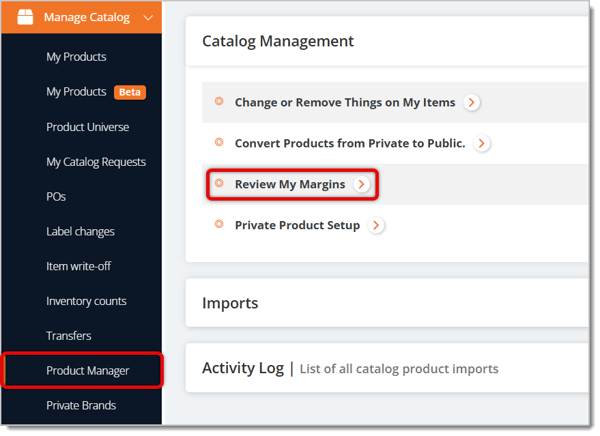Go to Product Universe

tap(88, 127)
